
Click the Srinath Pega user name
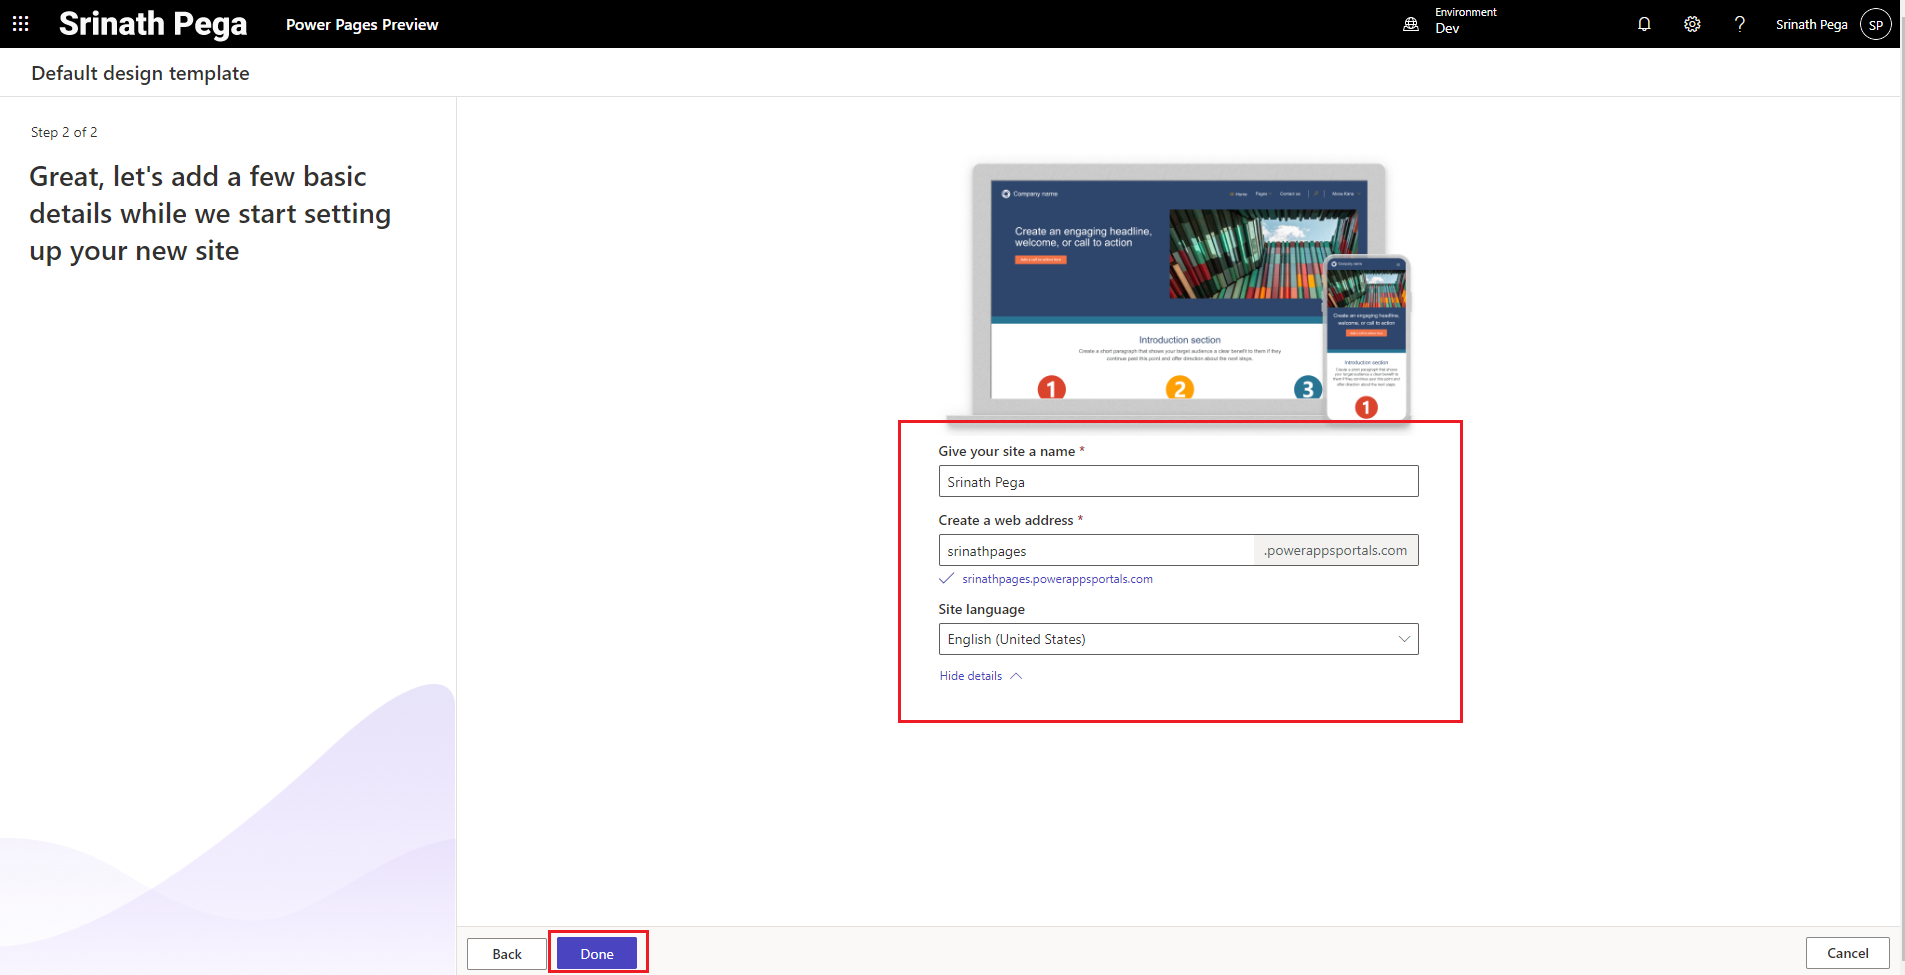[x=1811, y=25]
